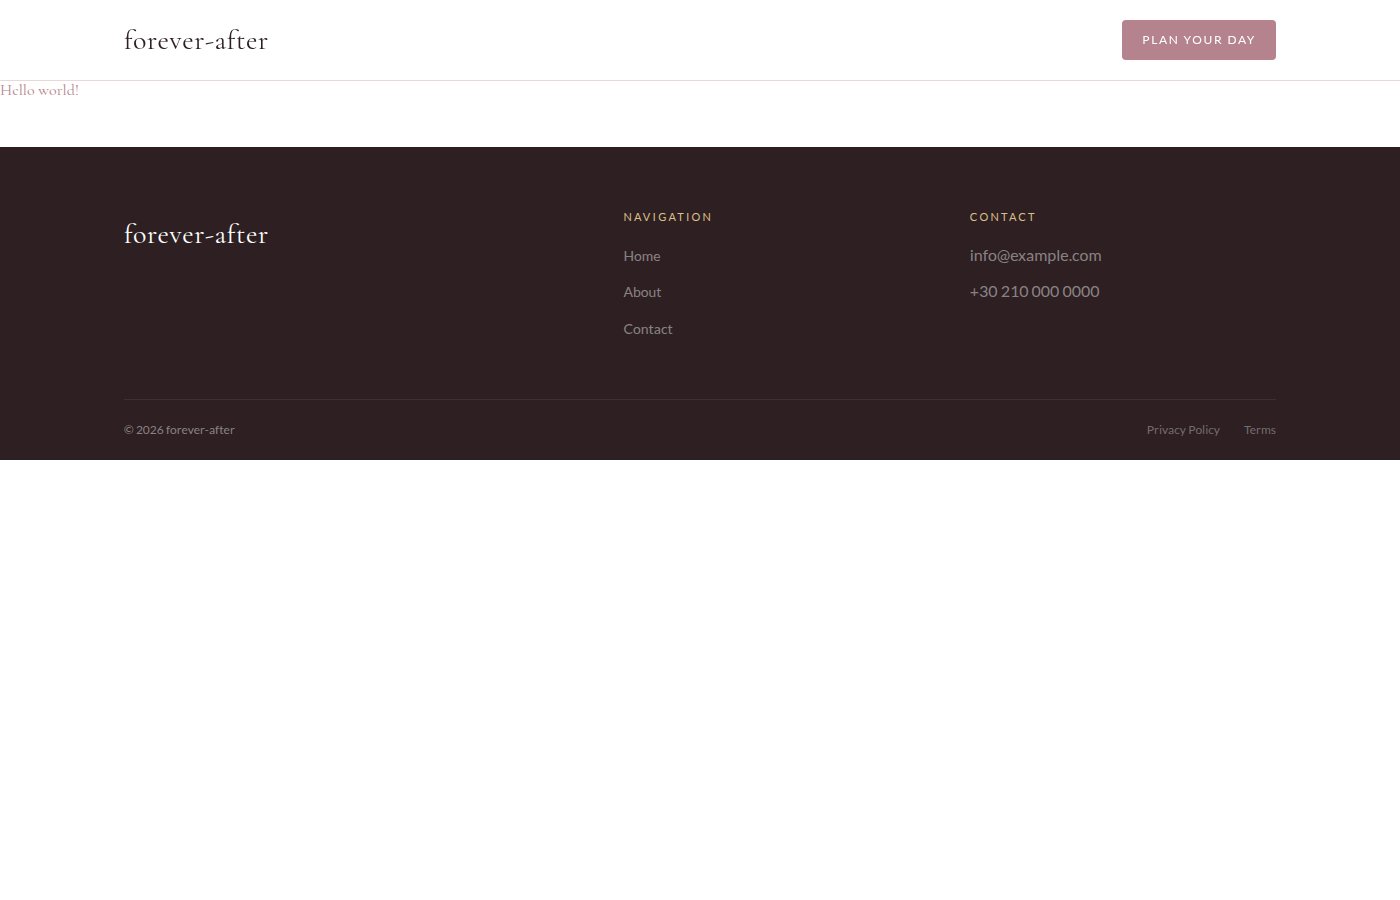
Task: Click the phone number +30 210 000 0000
Action: 1034,291
